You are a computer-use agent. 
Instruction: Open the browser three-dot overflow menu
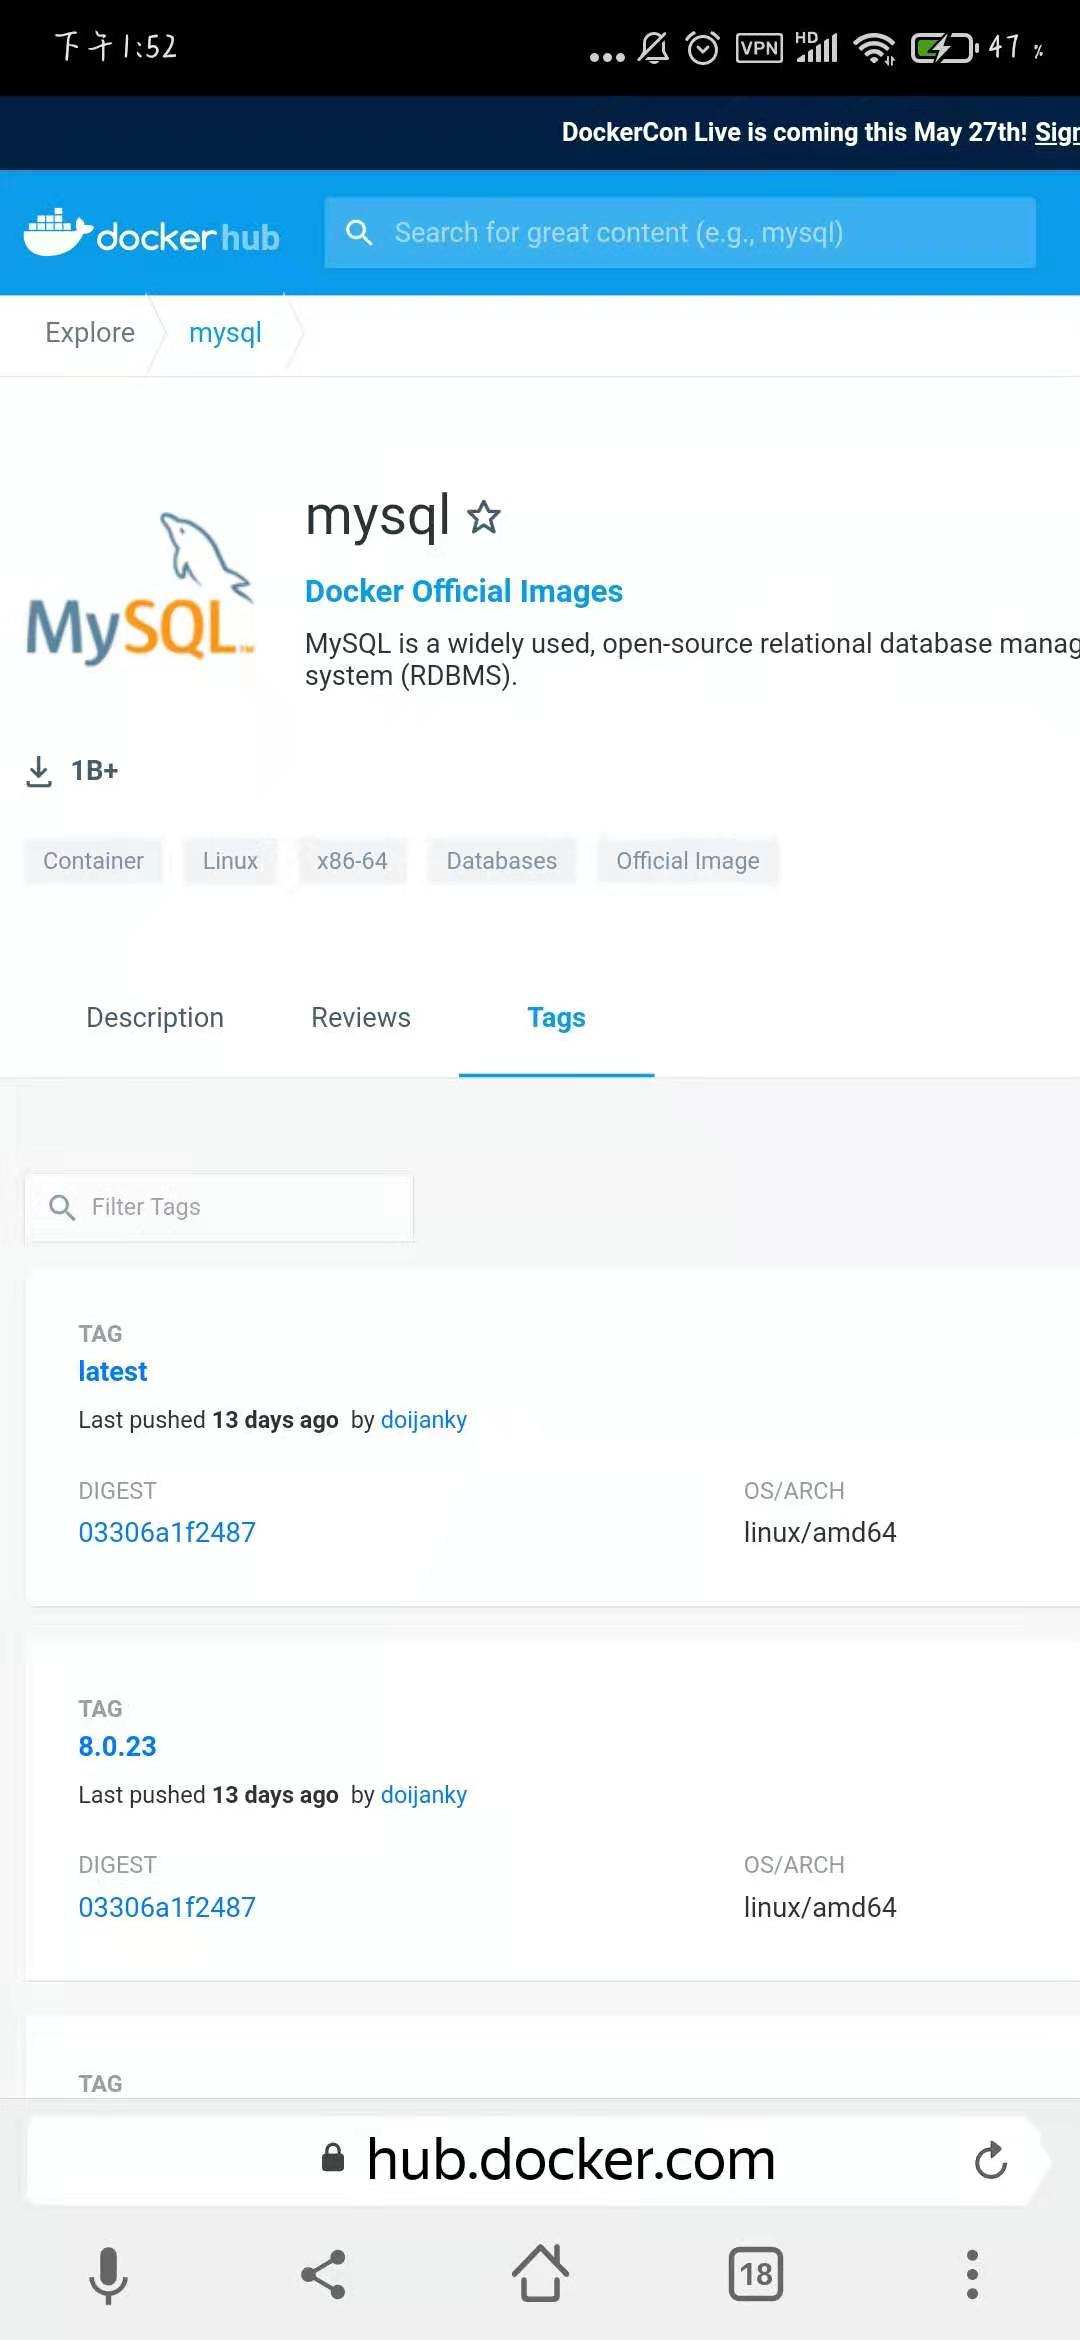[x=971, y=2275]
